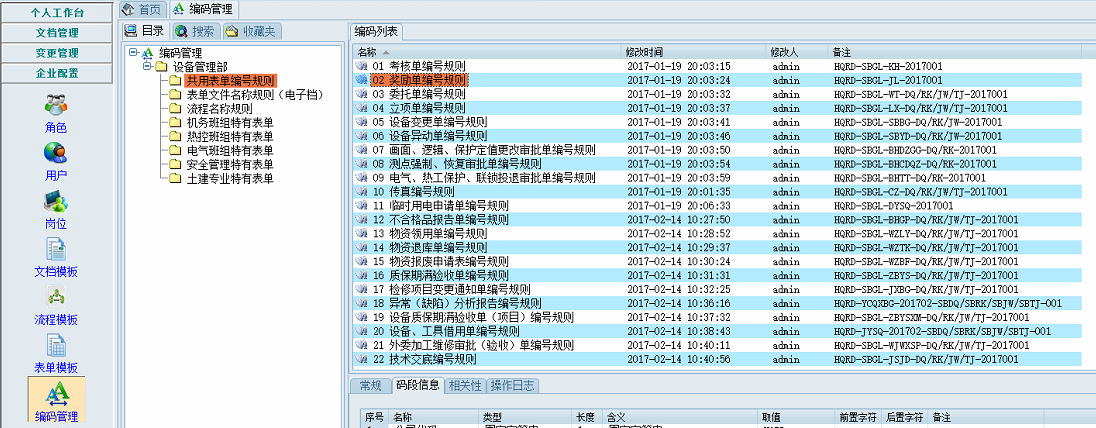Select 热控班组特有表单 folder in tree

point(229,136)
